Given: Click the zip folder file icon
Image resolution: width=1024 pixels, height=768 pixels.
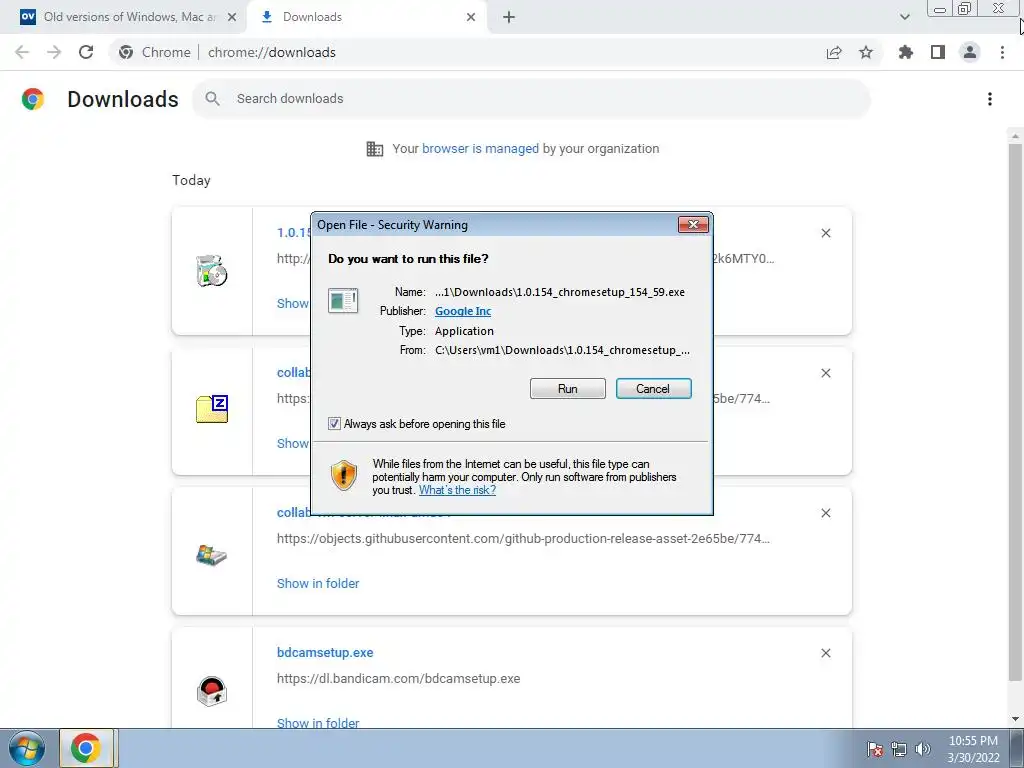Looking at the screenshot, I should pyautogui.click(x=212, y=409).
